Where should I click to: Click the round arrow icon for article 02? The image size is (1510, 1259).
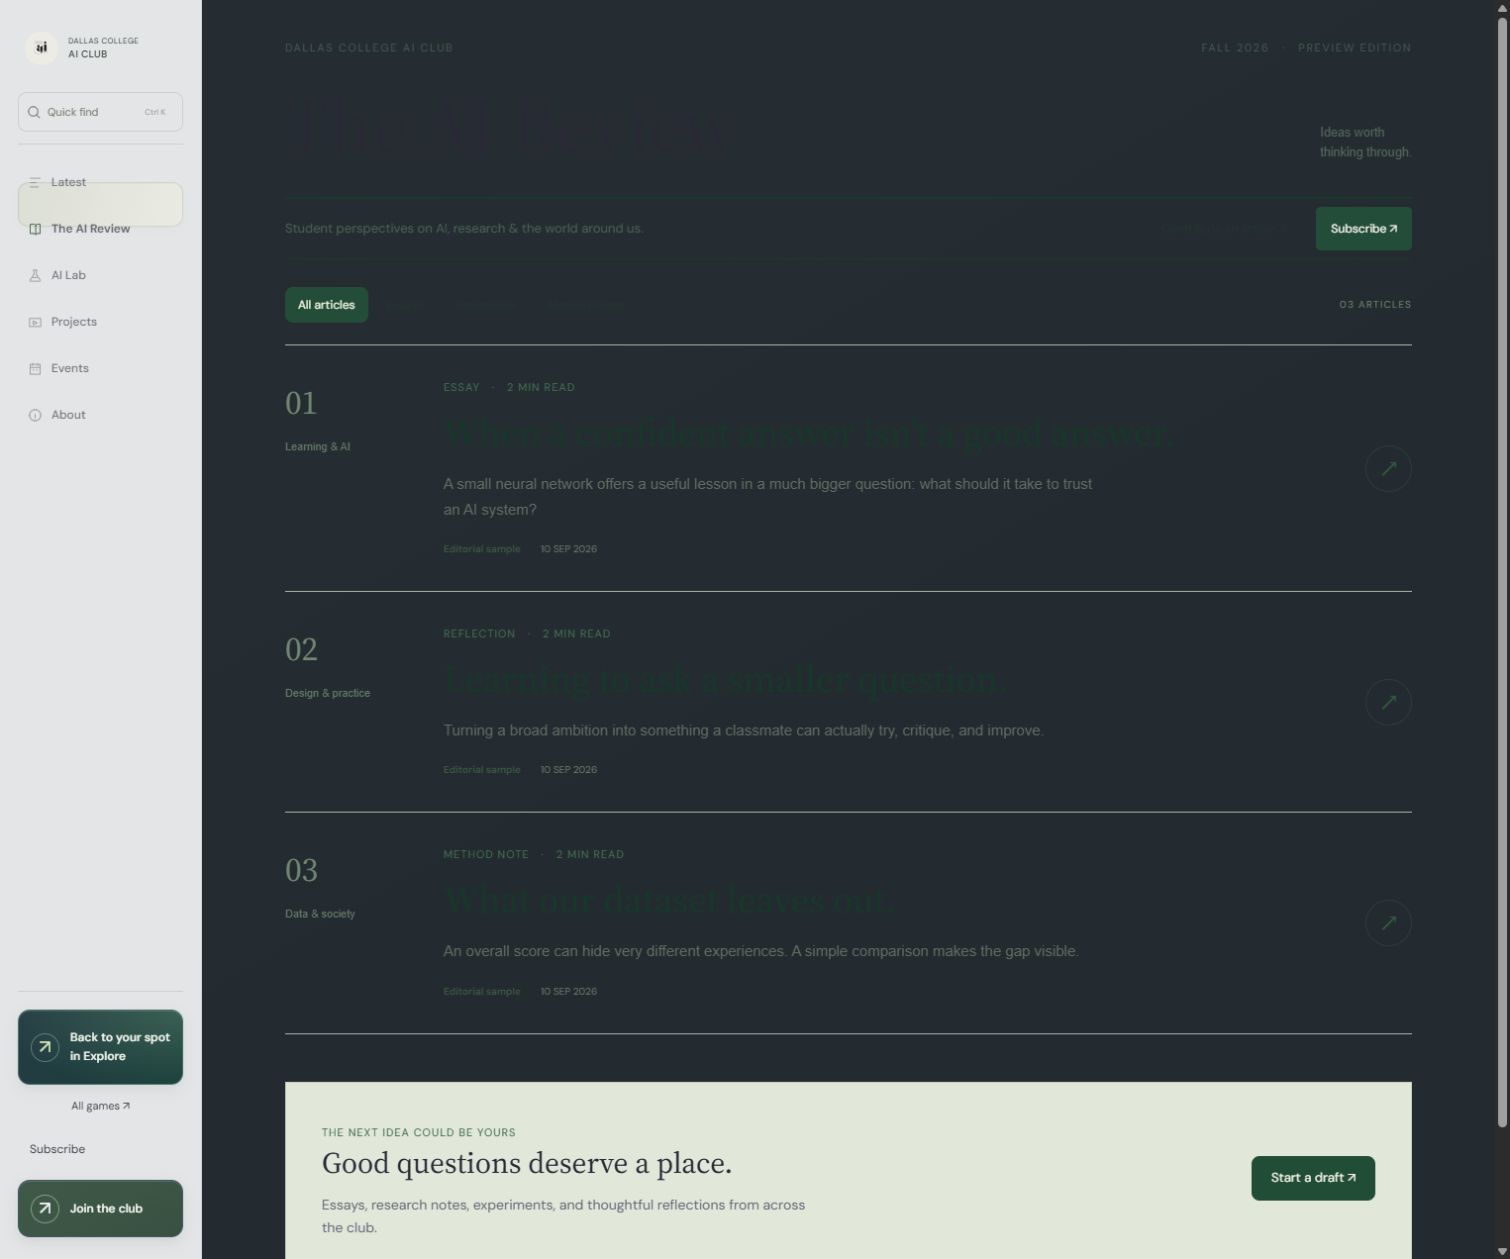(x=1388, y=702)
